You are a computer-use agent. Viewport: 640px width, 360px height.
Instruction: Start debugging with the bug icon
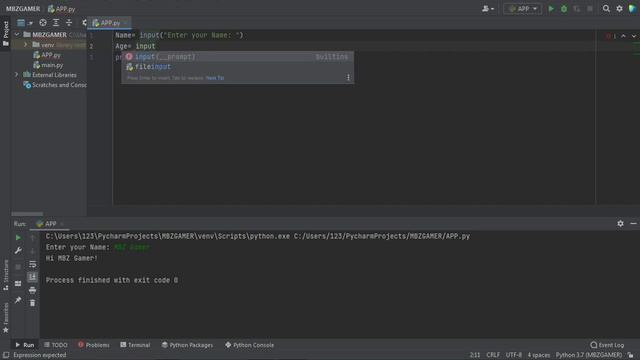(564, 9)
